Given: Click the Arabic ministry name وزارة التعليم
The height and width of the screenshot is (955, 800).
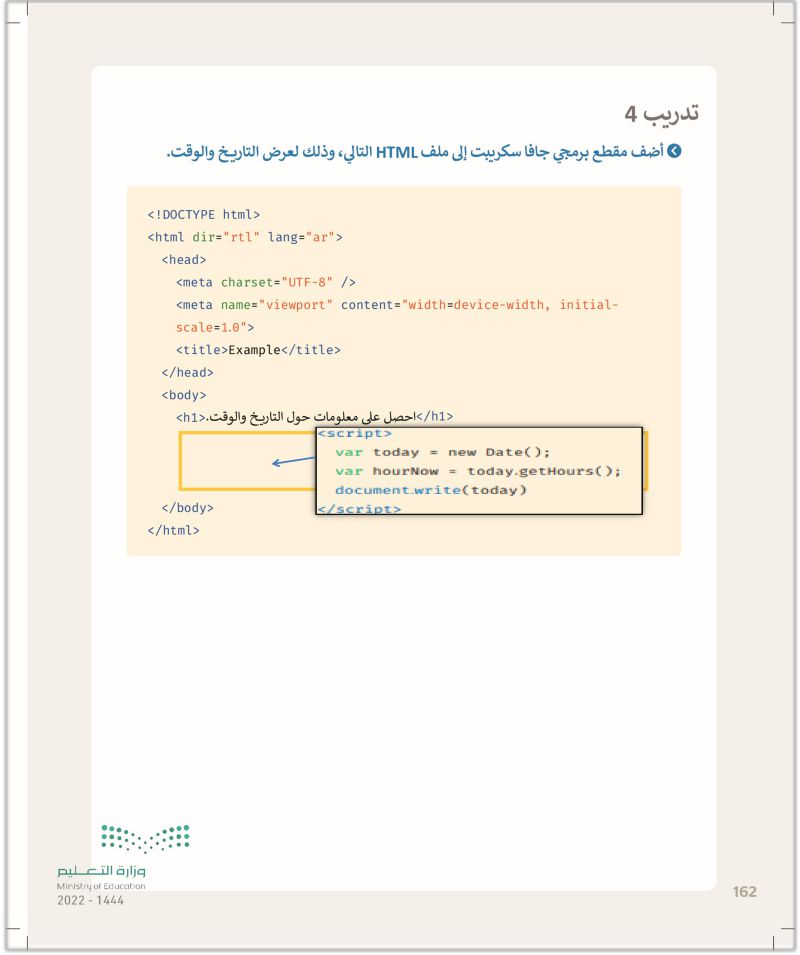Looking at the screenshot, I should [101, 870].
